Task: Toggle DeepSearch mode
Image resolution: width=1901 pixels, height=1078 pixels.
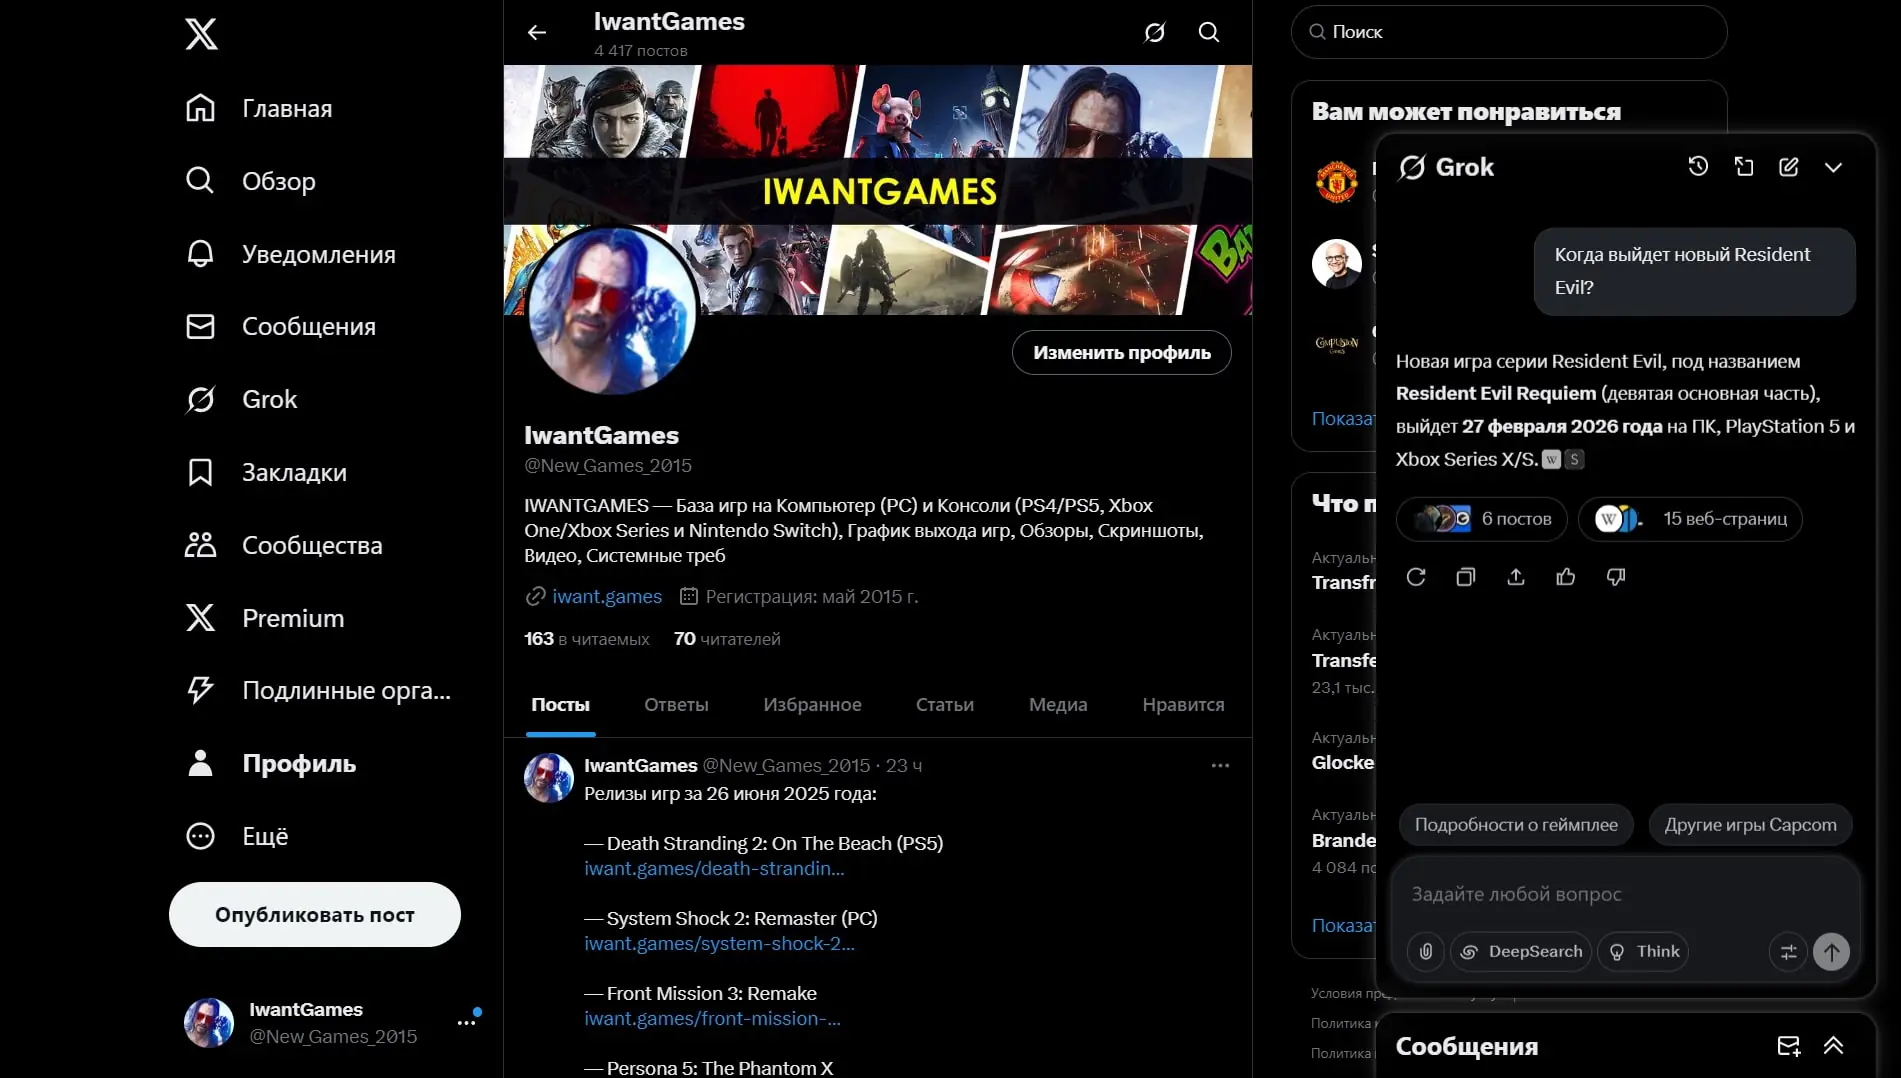Action: [1521, 952]
